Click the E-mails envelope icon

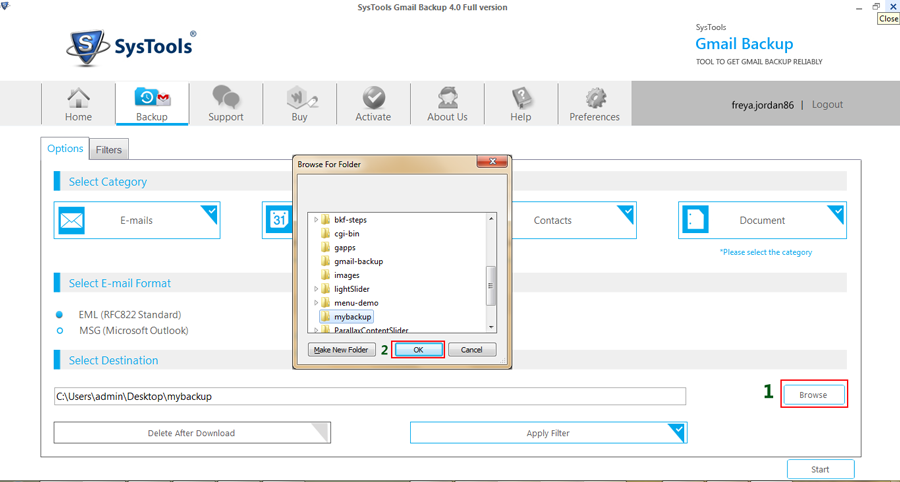tap(72, 220)
